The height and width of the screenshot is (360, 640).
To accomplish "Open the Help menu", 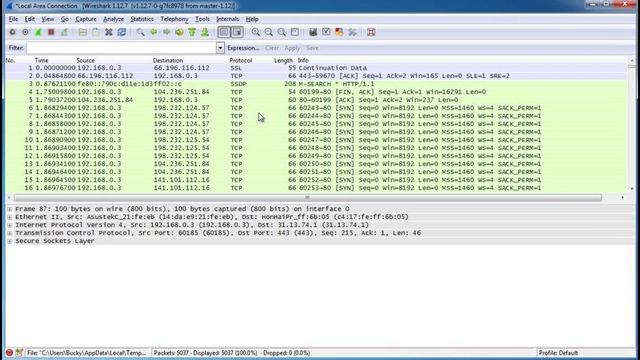I will click(252, 19).
